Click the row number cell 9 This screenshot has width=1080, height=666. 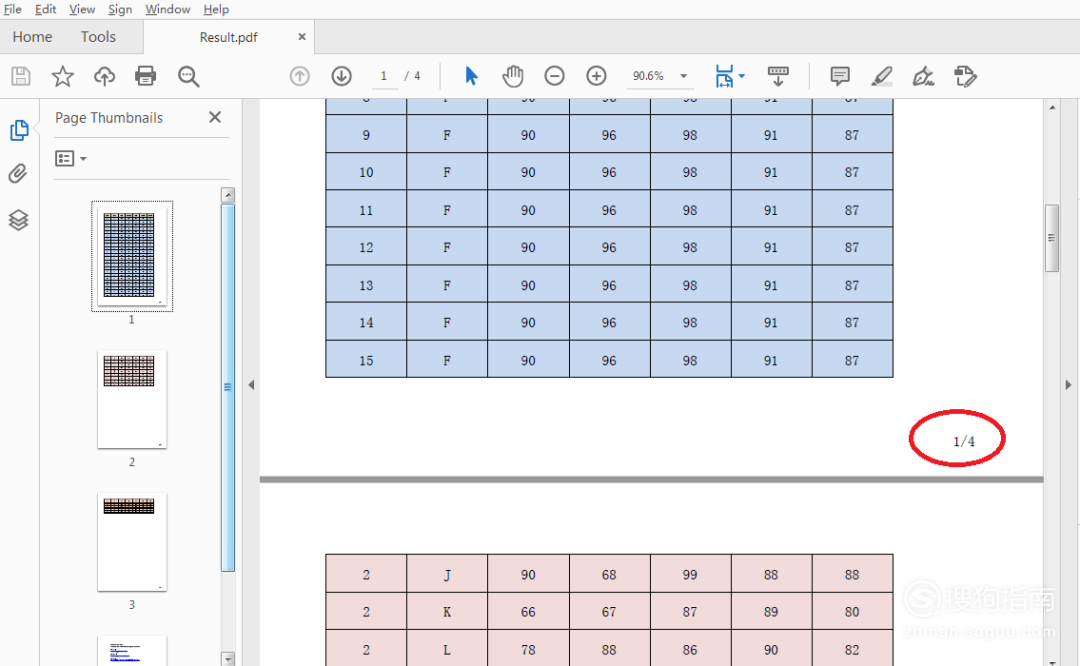366,134
